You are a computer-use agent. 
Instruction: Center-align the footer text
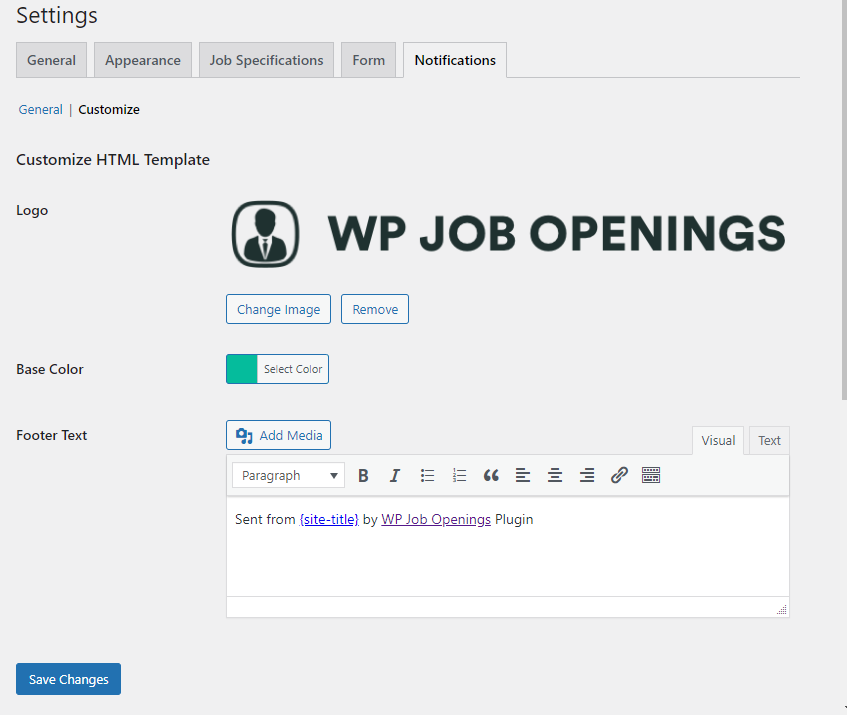tap(555, 475)
